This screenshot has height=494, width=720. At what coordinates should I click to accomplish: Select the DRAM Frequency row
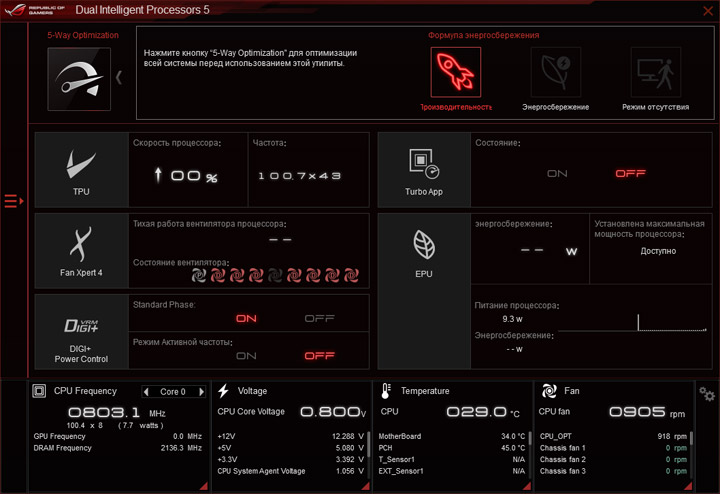point(118,448)
